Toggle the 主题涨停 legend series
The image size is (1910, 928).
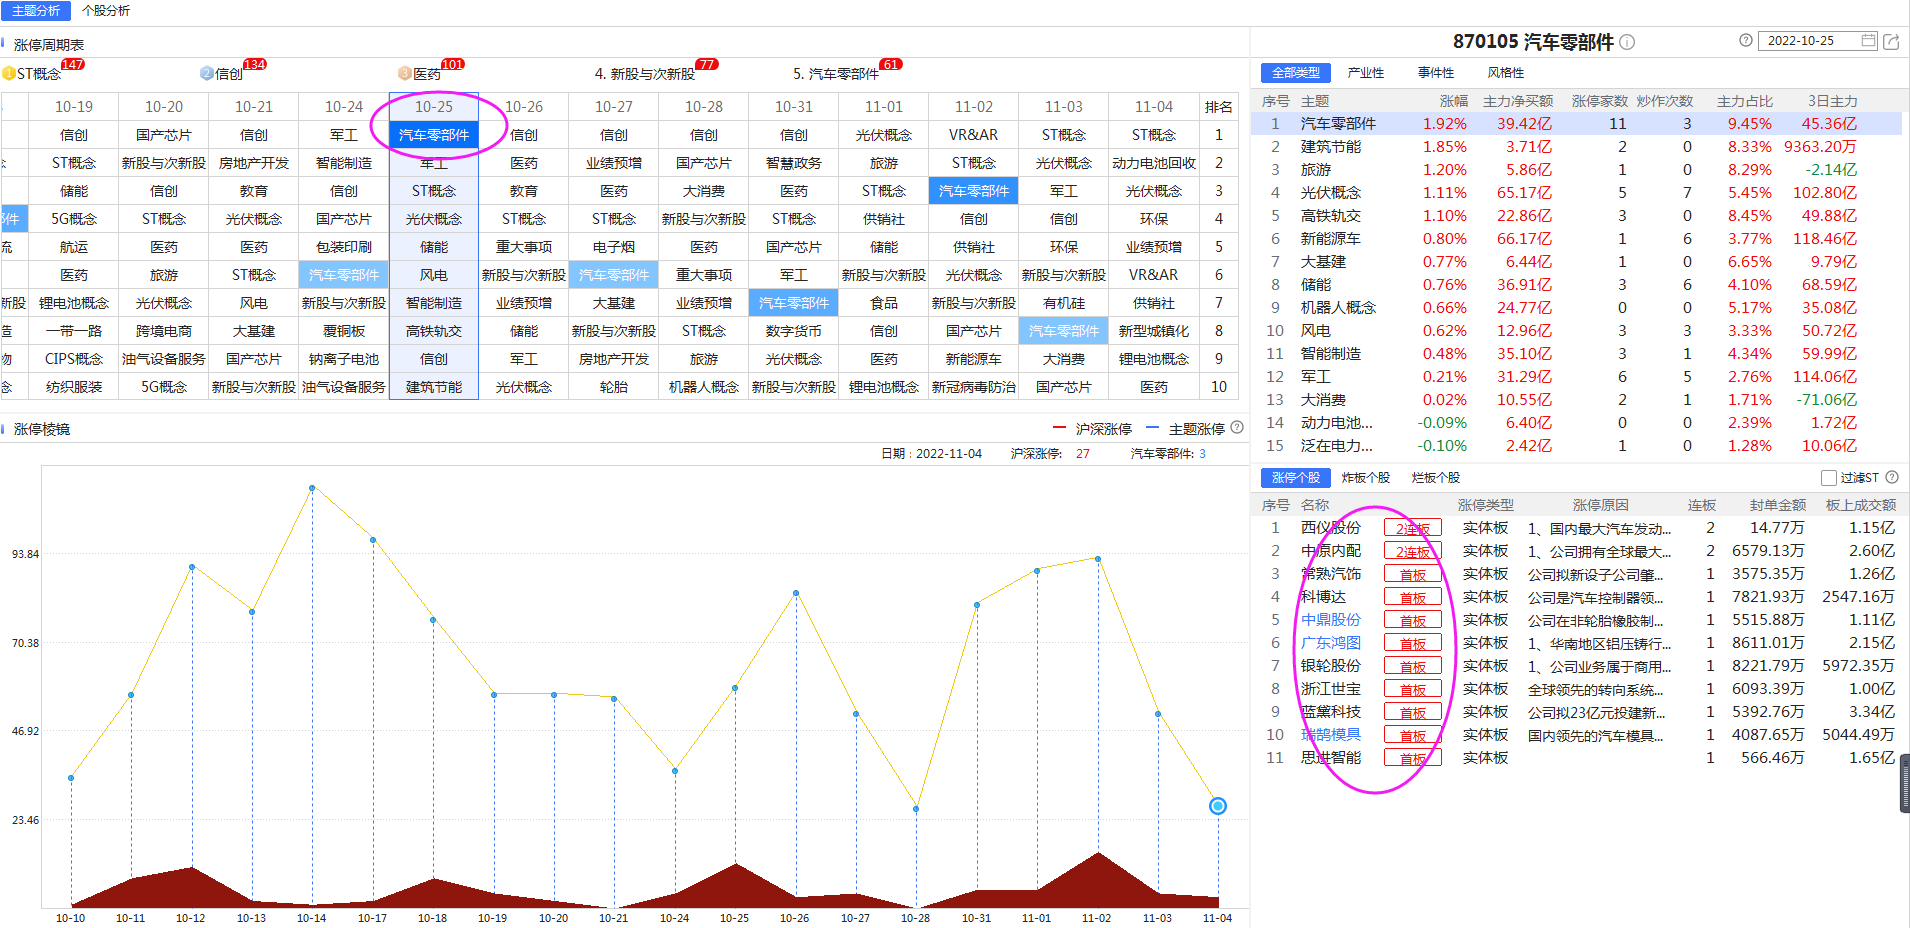(1185, 429)
